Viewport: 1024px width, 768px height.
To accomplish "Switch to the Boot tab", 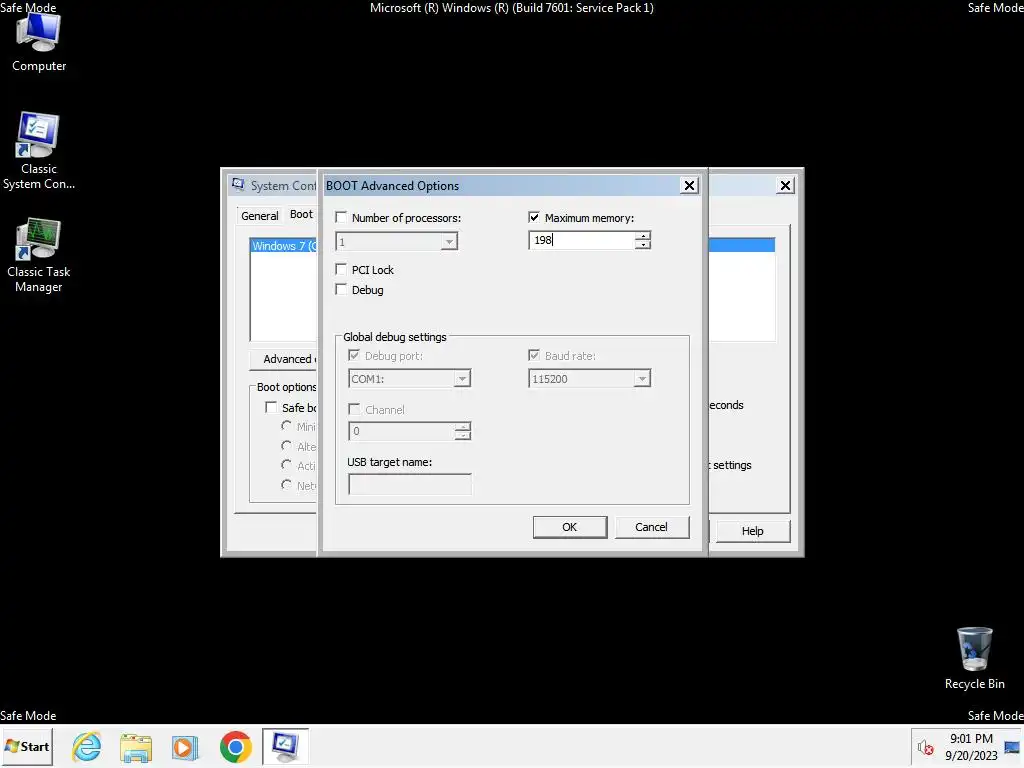I will 301,214.
